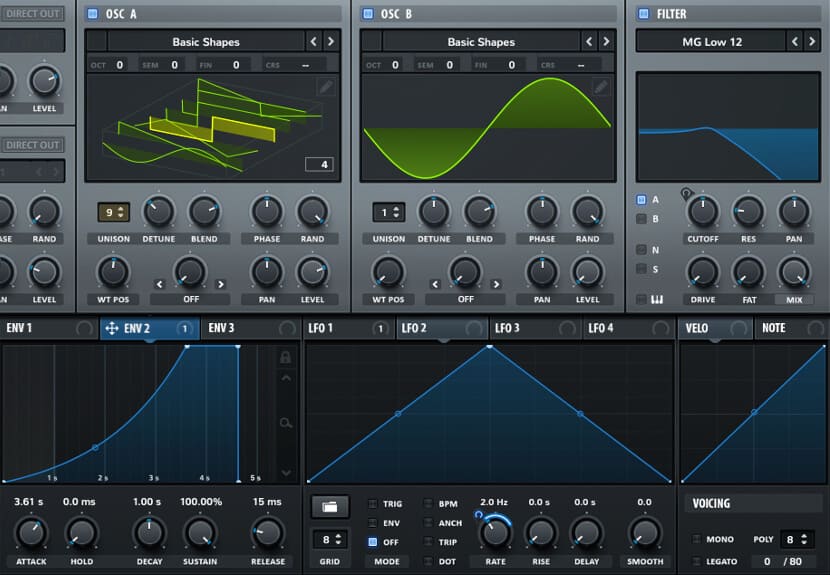
Task: Click the envelope scroll down chevron
Action: point(286,472)
